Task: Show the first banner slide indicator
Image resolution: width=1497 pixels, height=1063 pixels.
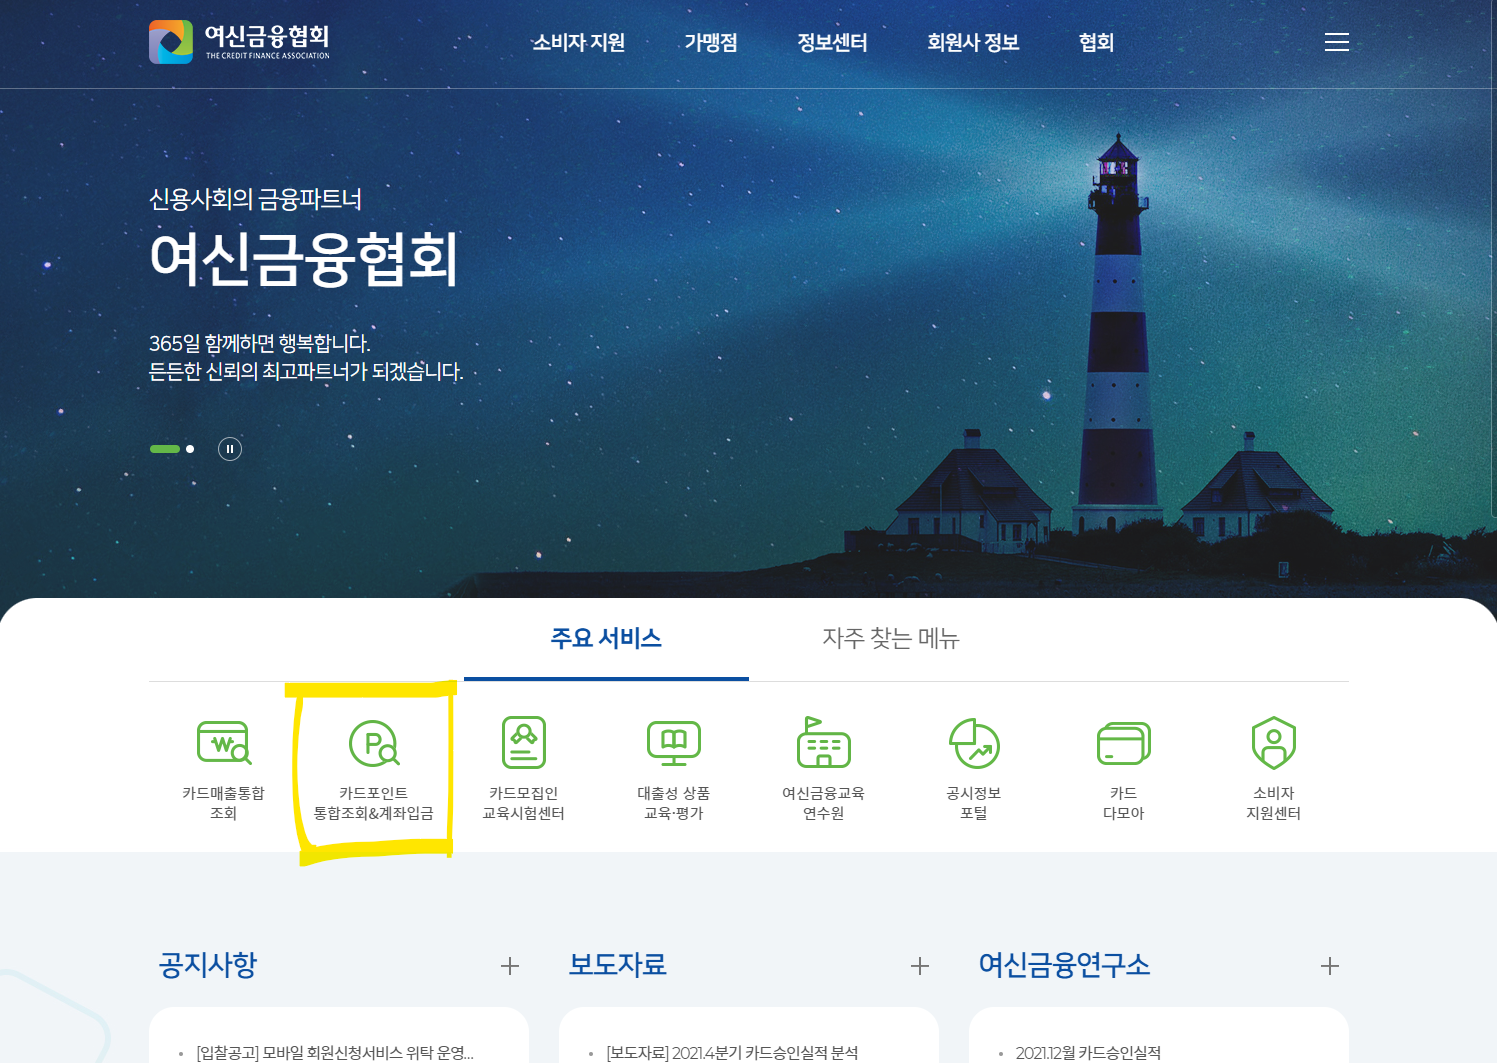Action: (165, 449)
